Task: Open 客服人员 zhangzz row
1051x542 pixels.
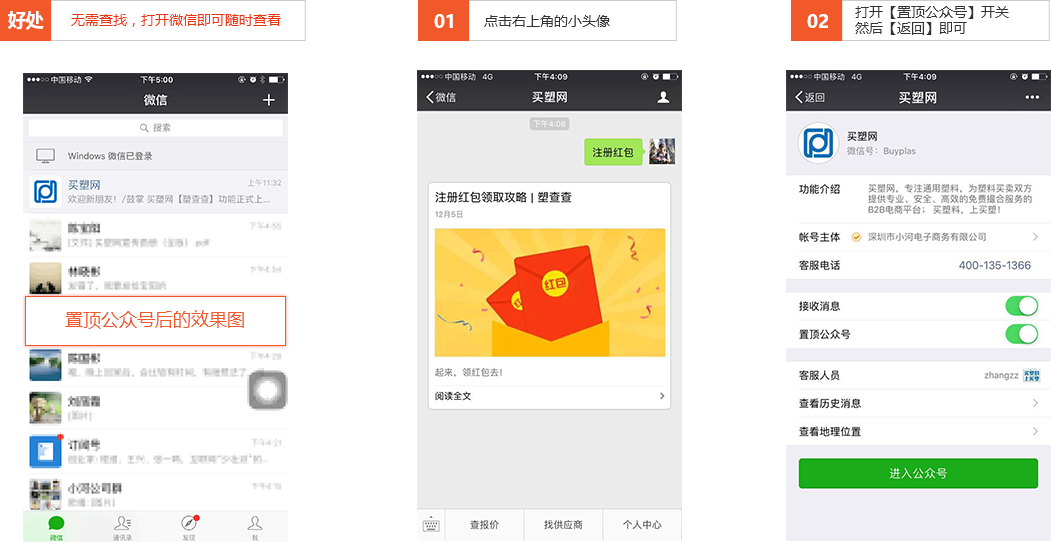Action: [918, 375]
